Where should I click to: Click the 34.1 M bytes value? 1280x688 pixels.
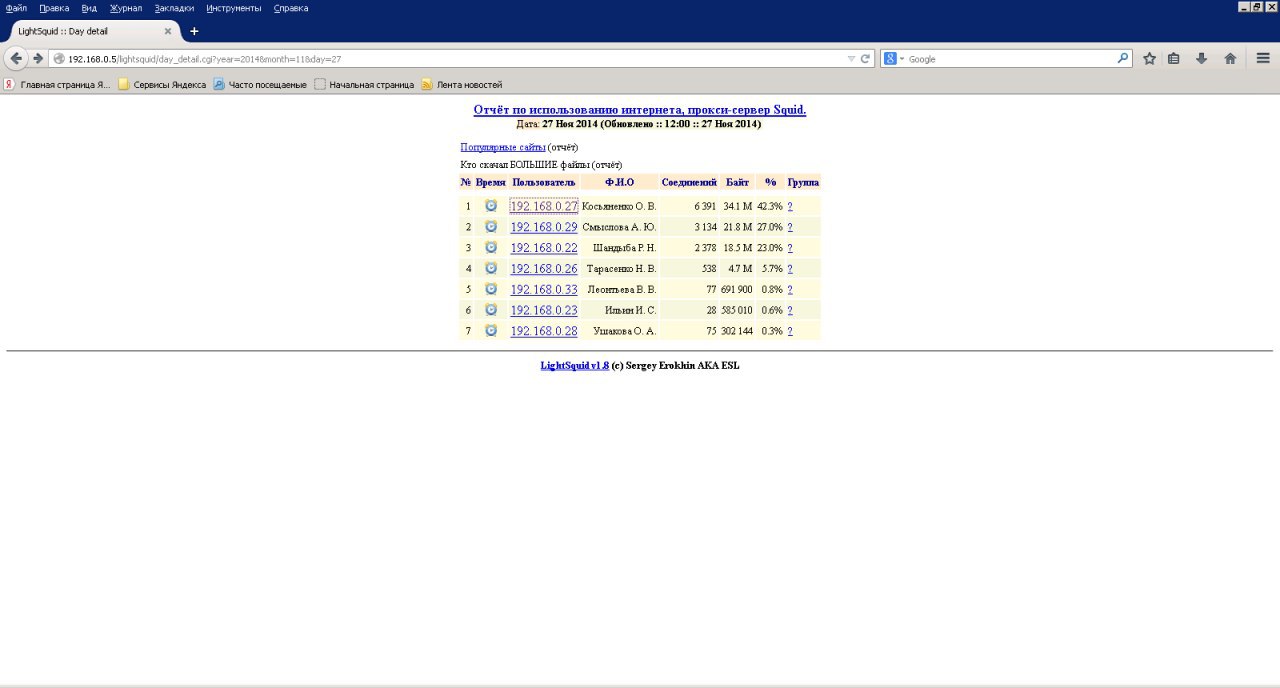(738, 206)
